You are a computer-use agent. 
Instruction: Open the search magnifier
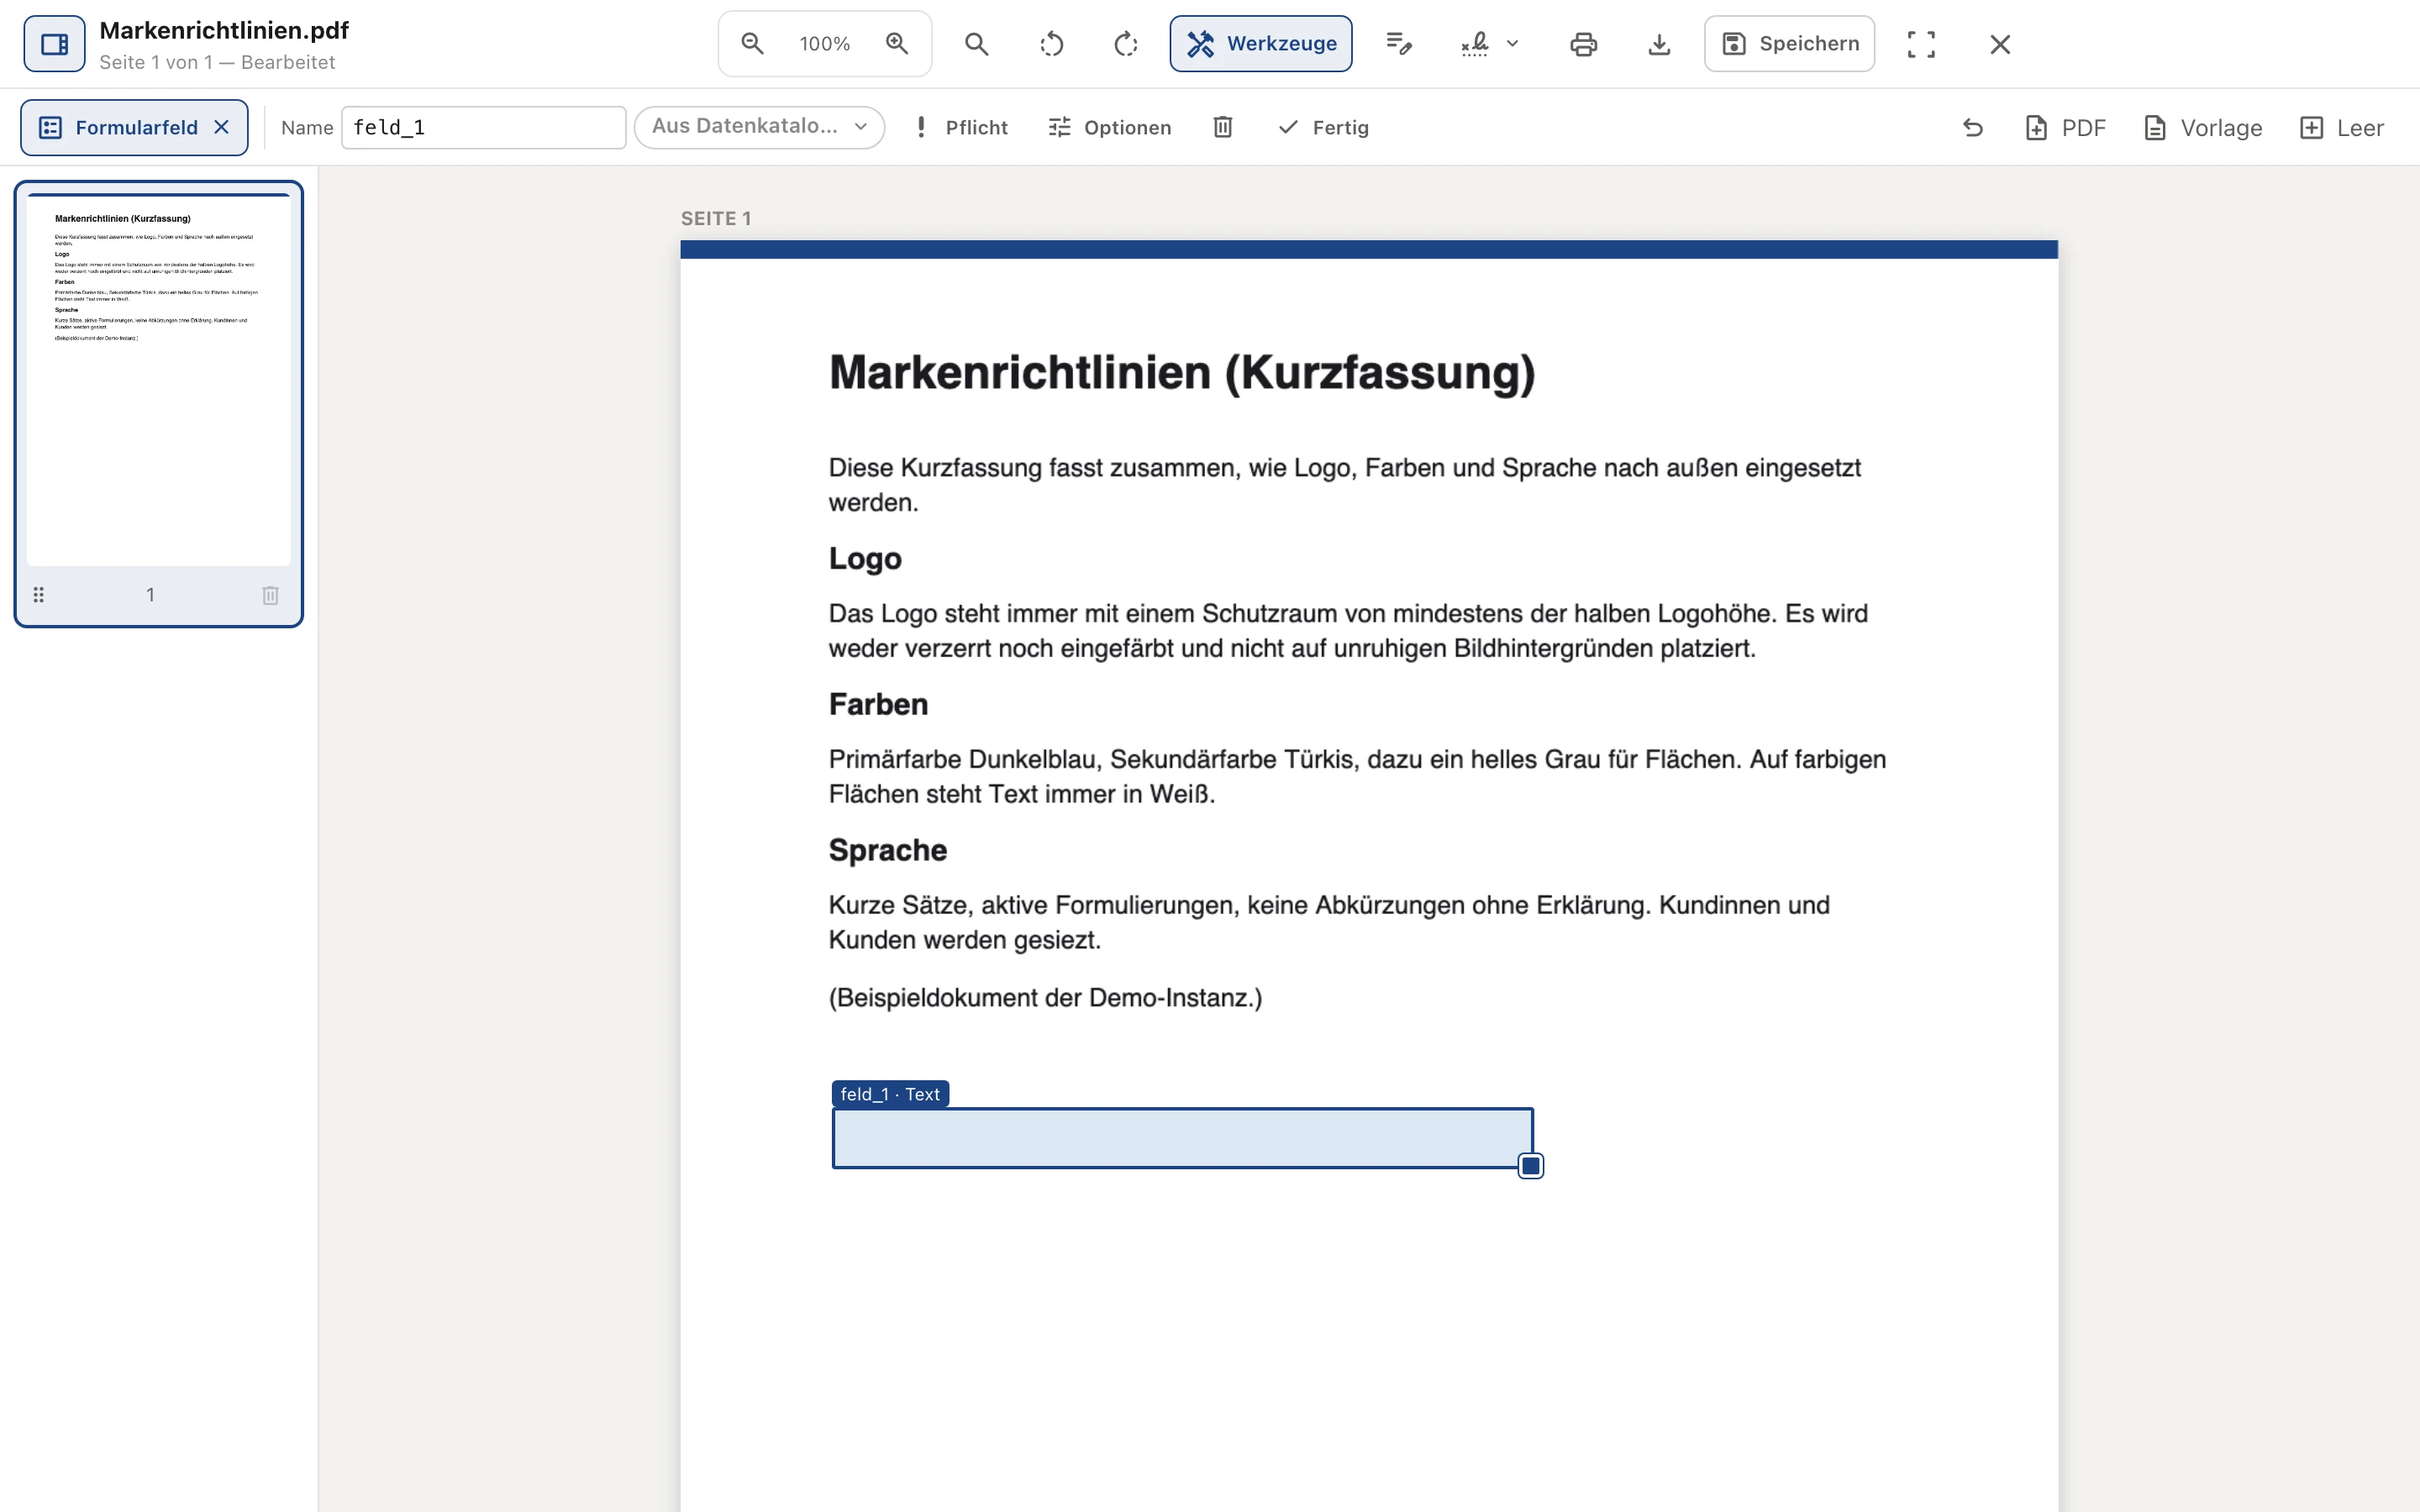pyautogui.click(x=977, y=44)
